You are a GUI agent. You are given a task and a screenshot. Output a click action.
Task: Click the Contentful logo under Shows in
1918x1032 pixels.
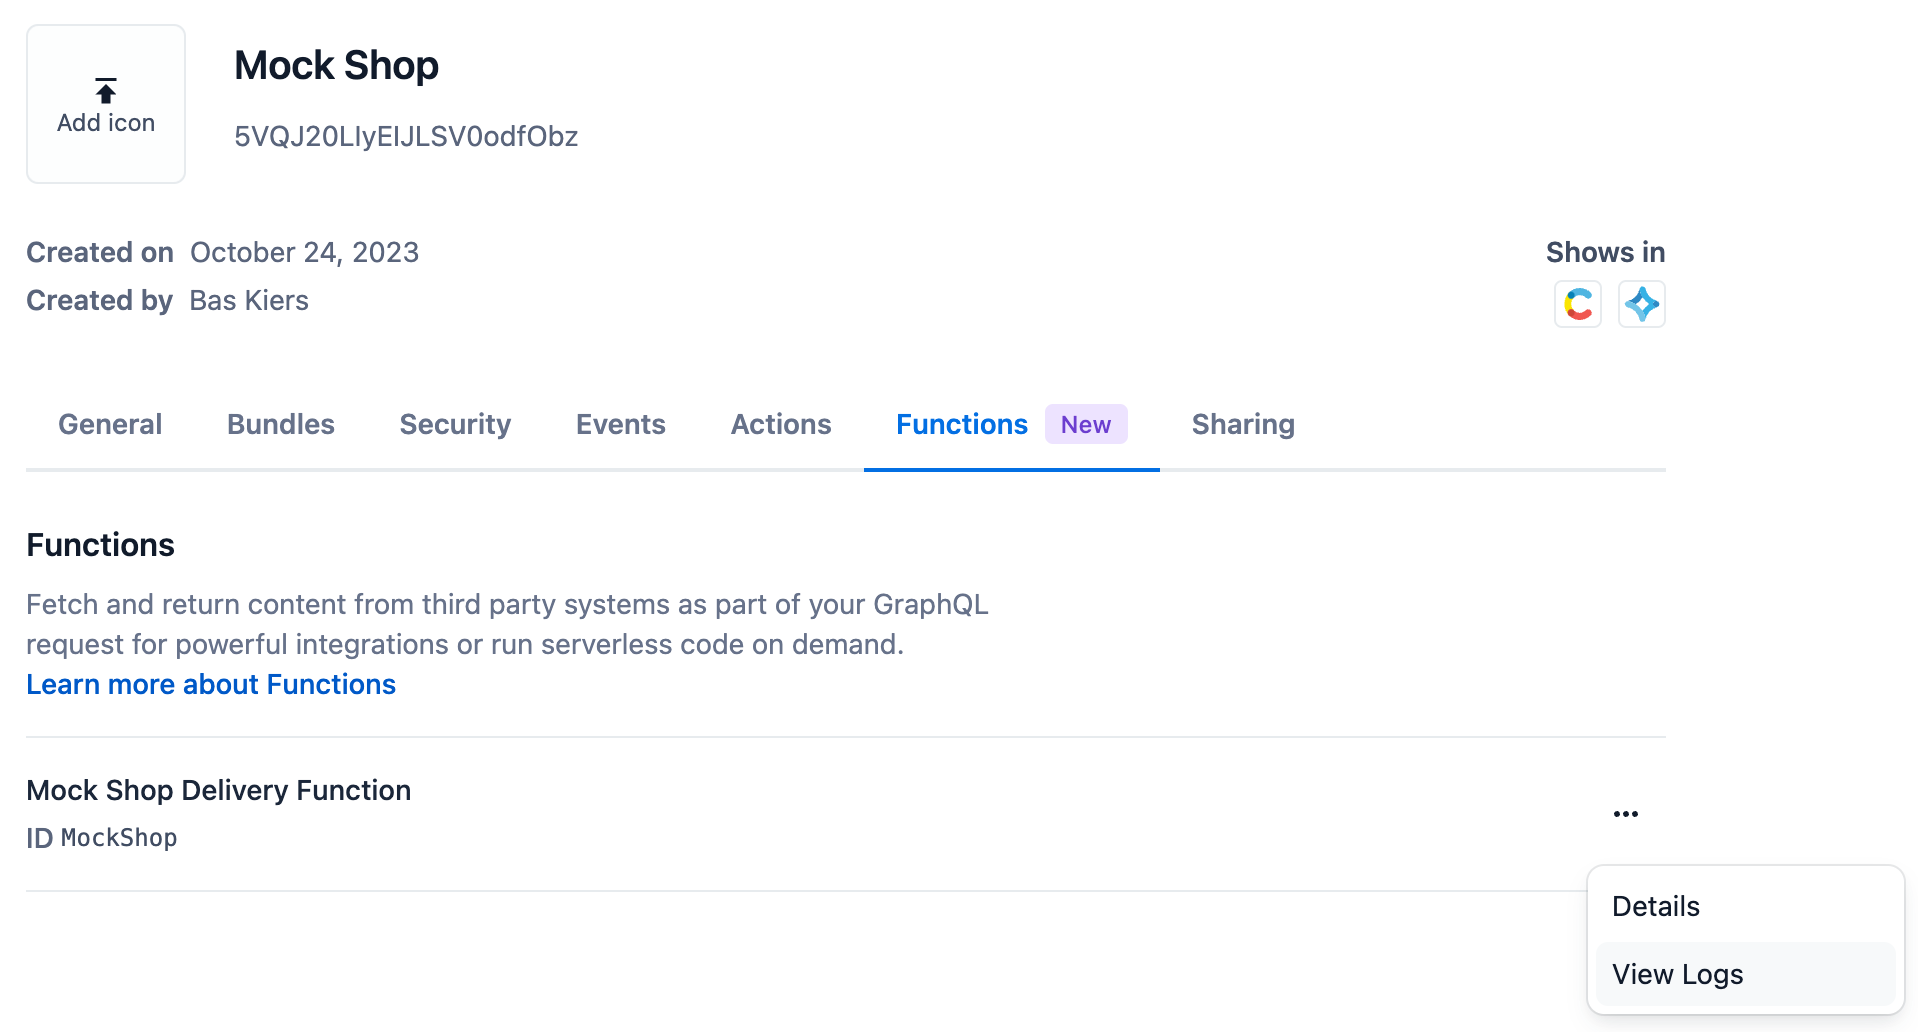[1577, 304]
